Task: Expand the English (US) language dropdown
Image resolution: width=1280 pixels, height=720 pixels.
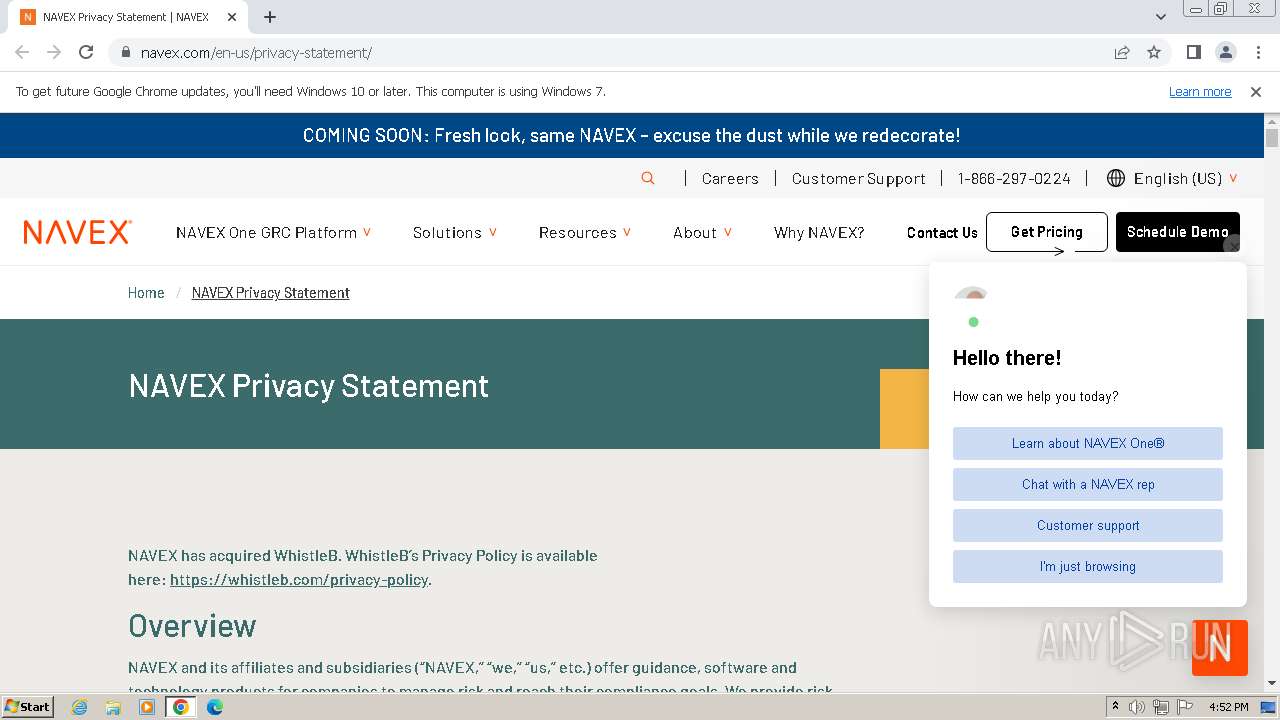Action: pyautogui.click(x=1186, y=179)
